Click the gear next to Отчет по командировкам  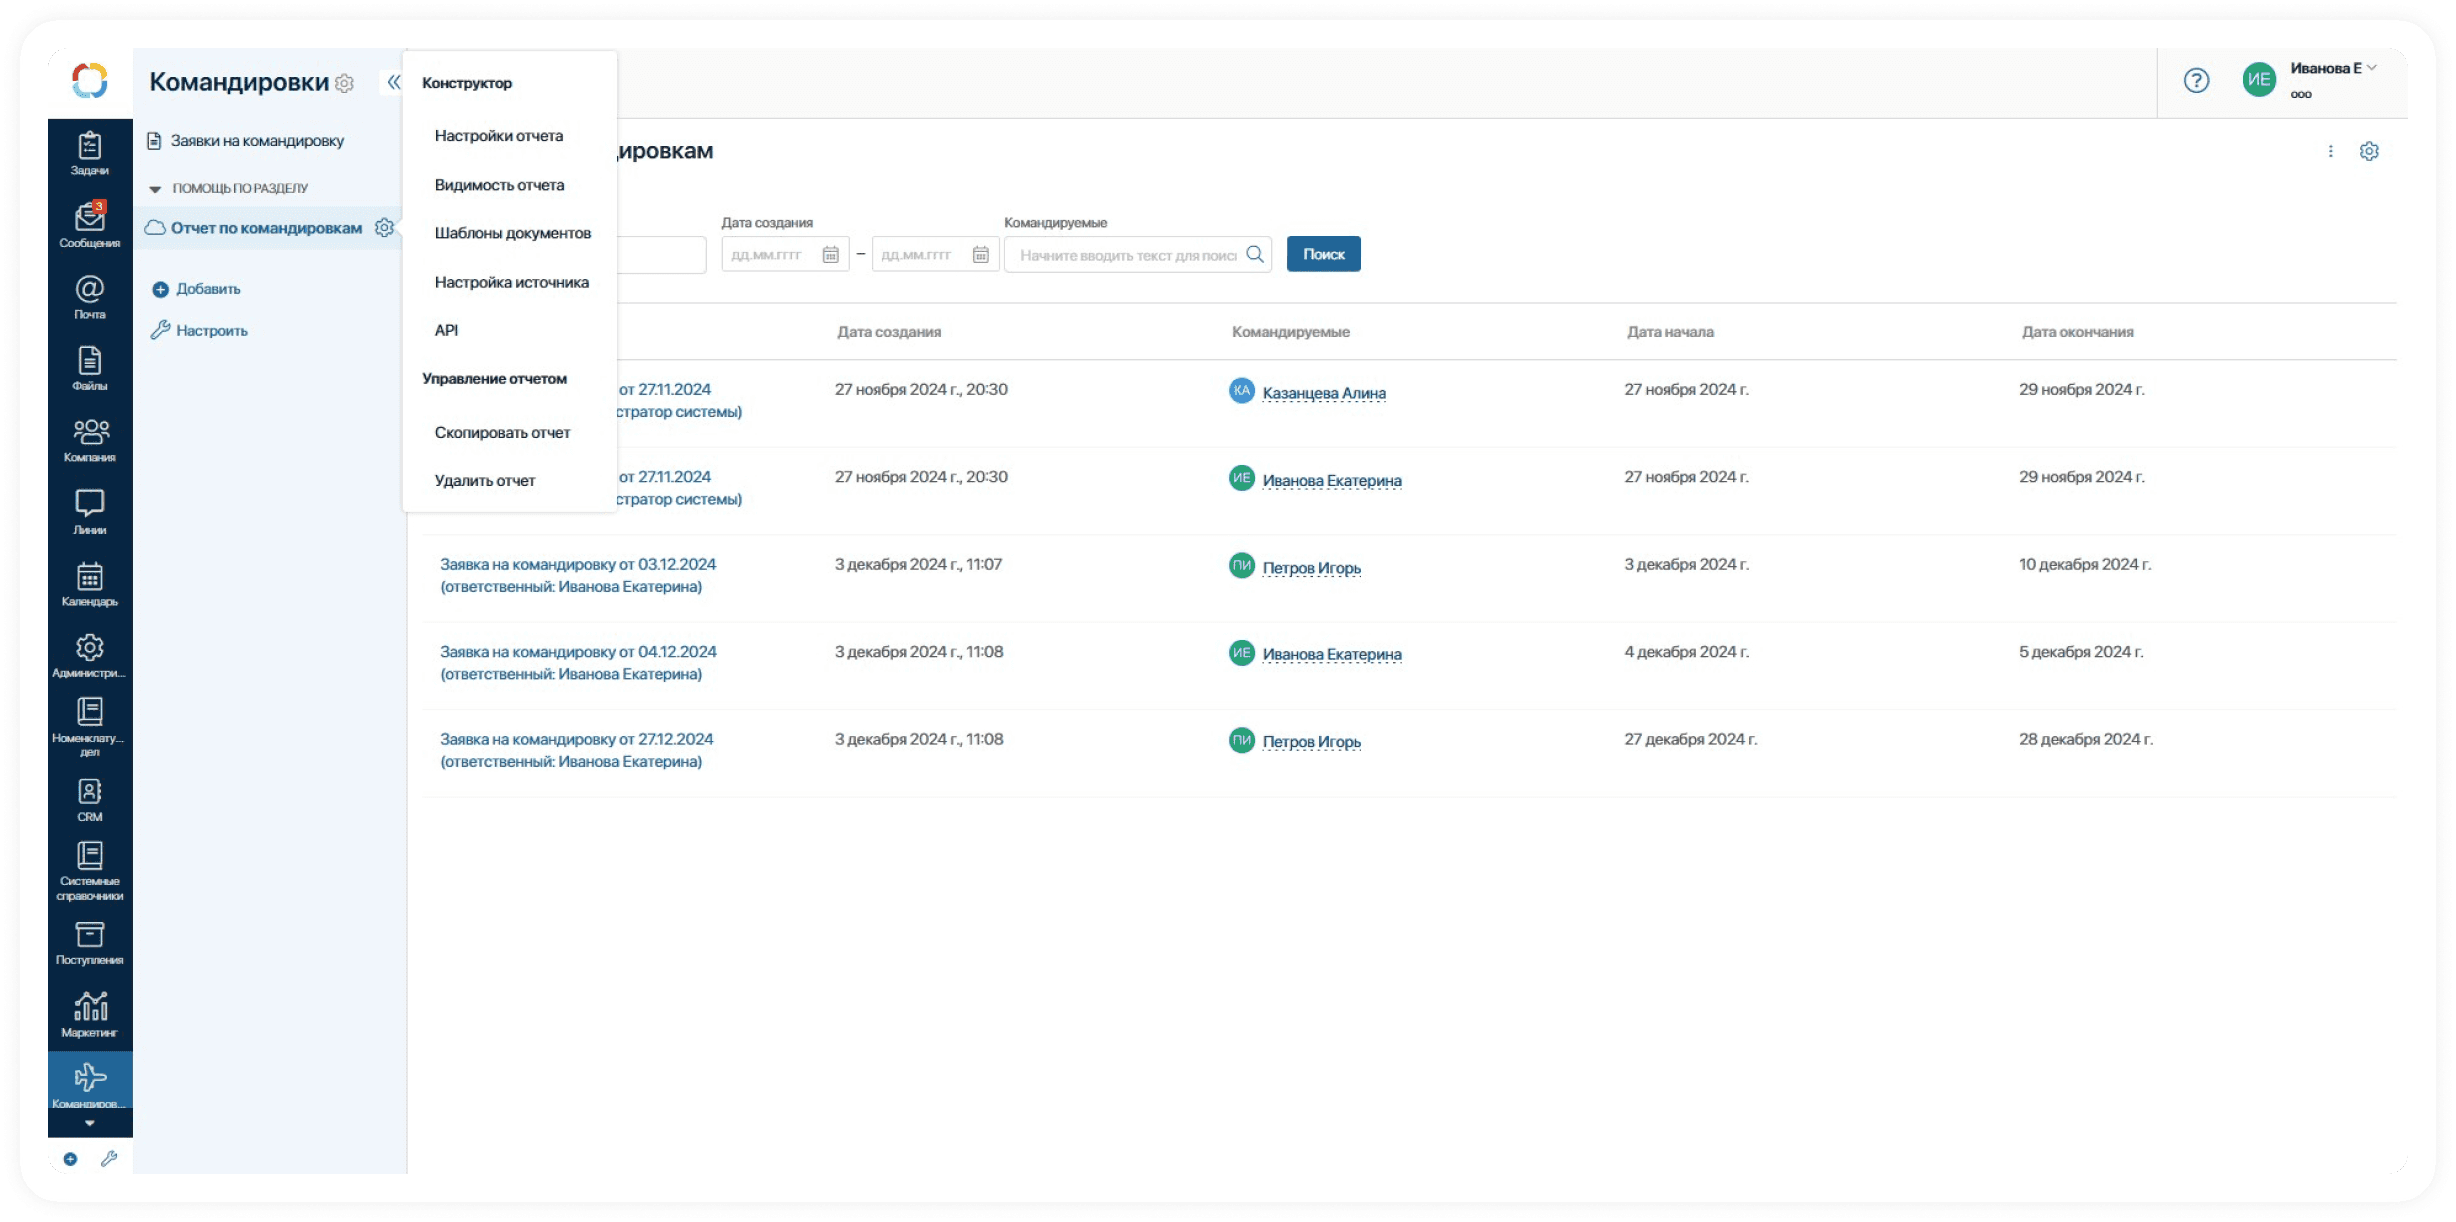pos(384,228)
